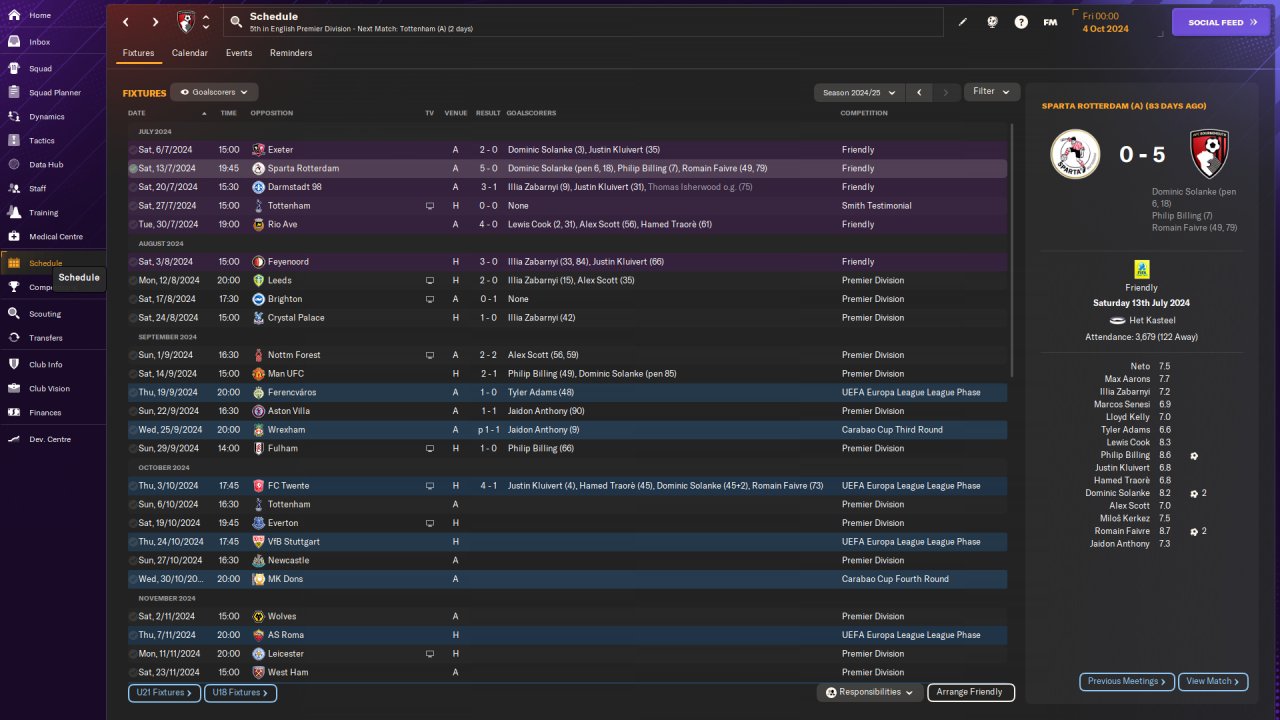
Task: Open the help question mark icon
Action: pos(1021,22)
